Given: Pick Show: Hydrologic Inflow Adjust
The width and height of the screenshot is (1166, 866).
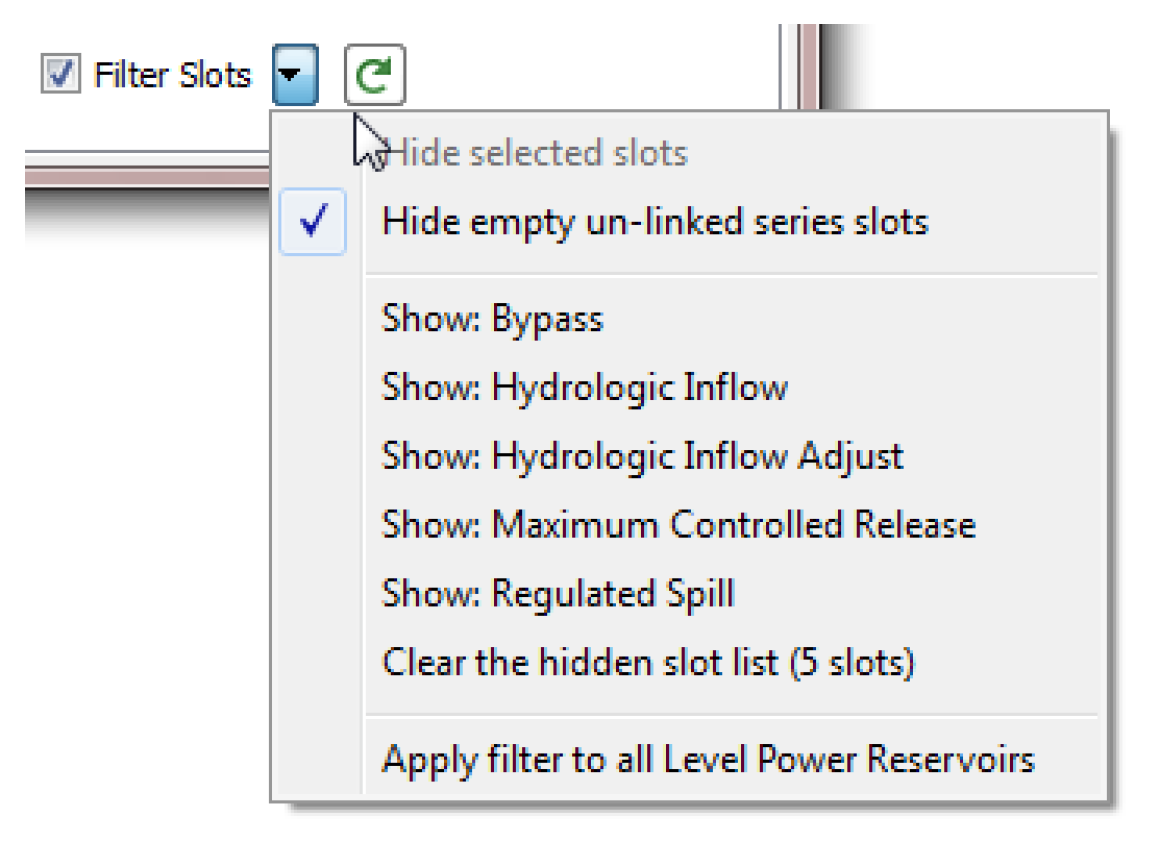Looking at the screenshot, I should tap(642, 456).
